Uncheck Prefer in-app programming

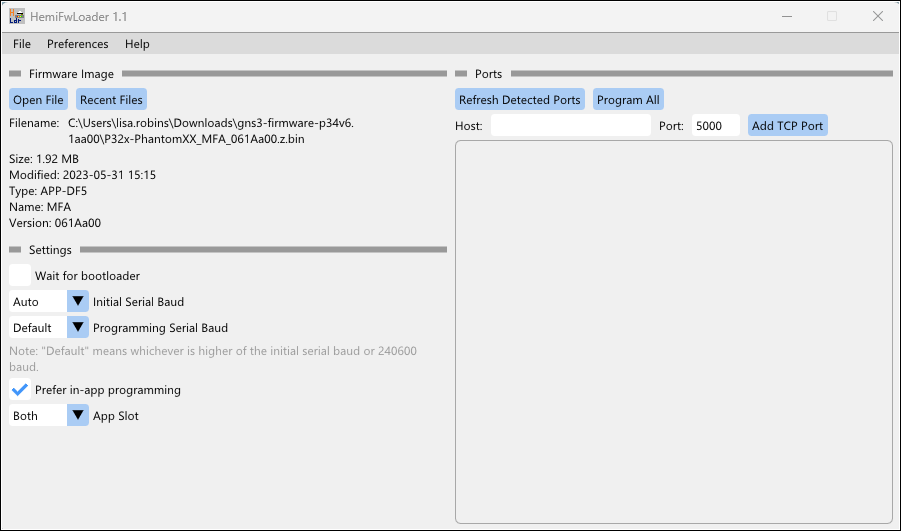(x=20, y=390)
